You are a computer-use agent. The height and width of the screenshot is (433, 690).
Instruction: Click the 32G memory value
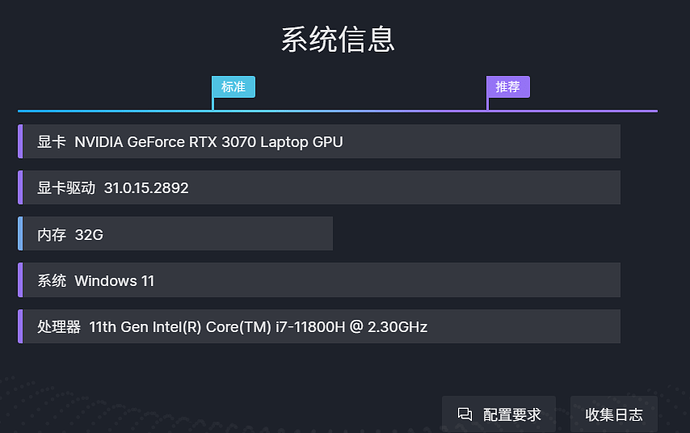89,235
